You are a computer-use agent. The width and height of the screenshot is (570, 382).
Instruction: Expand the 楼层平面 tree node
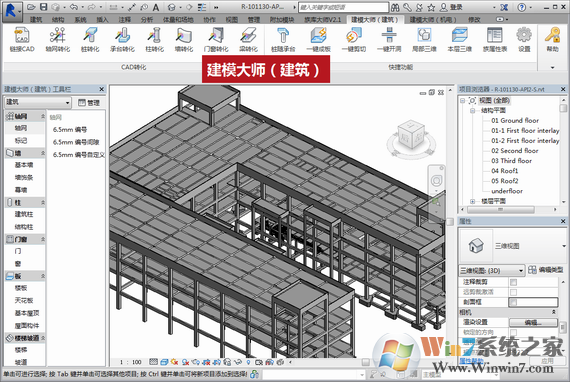[472, 201]
